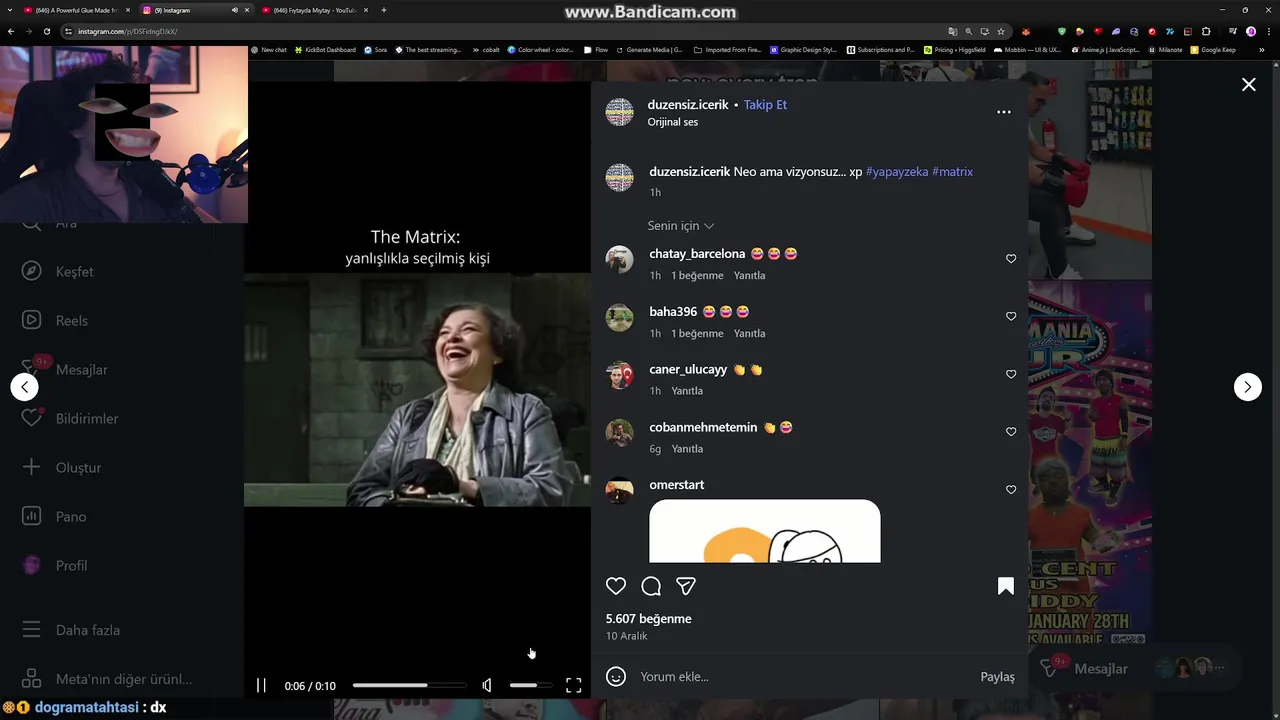Open the 'Sora' bookmark
The height and width of the screenshot is (720, 1280).
click(376, 49)
